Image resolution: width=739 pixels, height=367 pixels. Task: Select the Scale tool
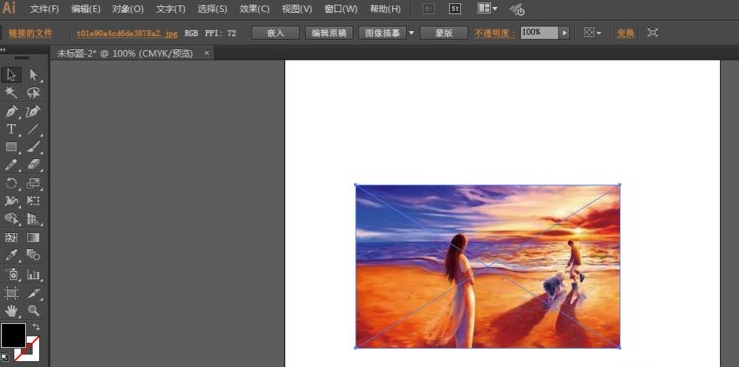33,183
